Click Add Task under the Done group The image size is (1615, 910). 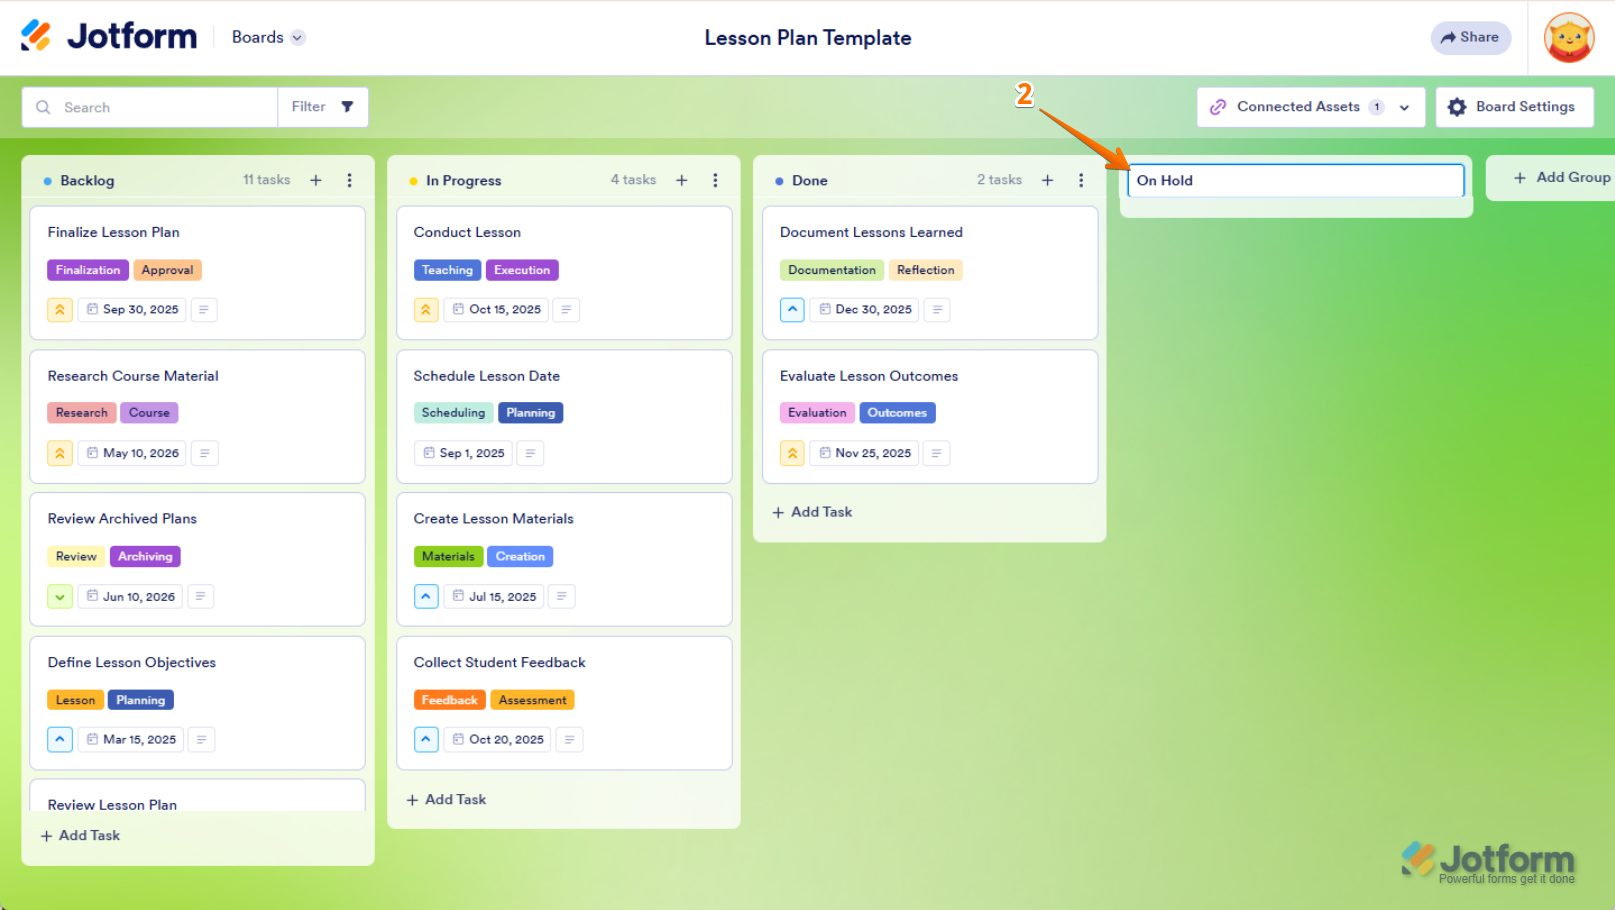coord(812,512)
